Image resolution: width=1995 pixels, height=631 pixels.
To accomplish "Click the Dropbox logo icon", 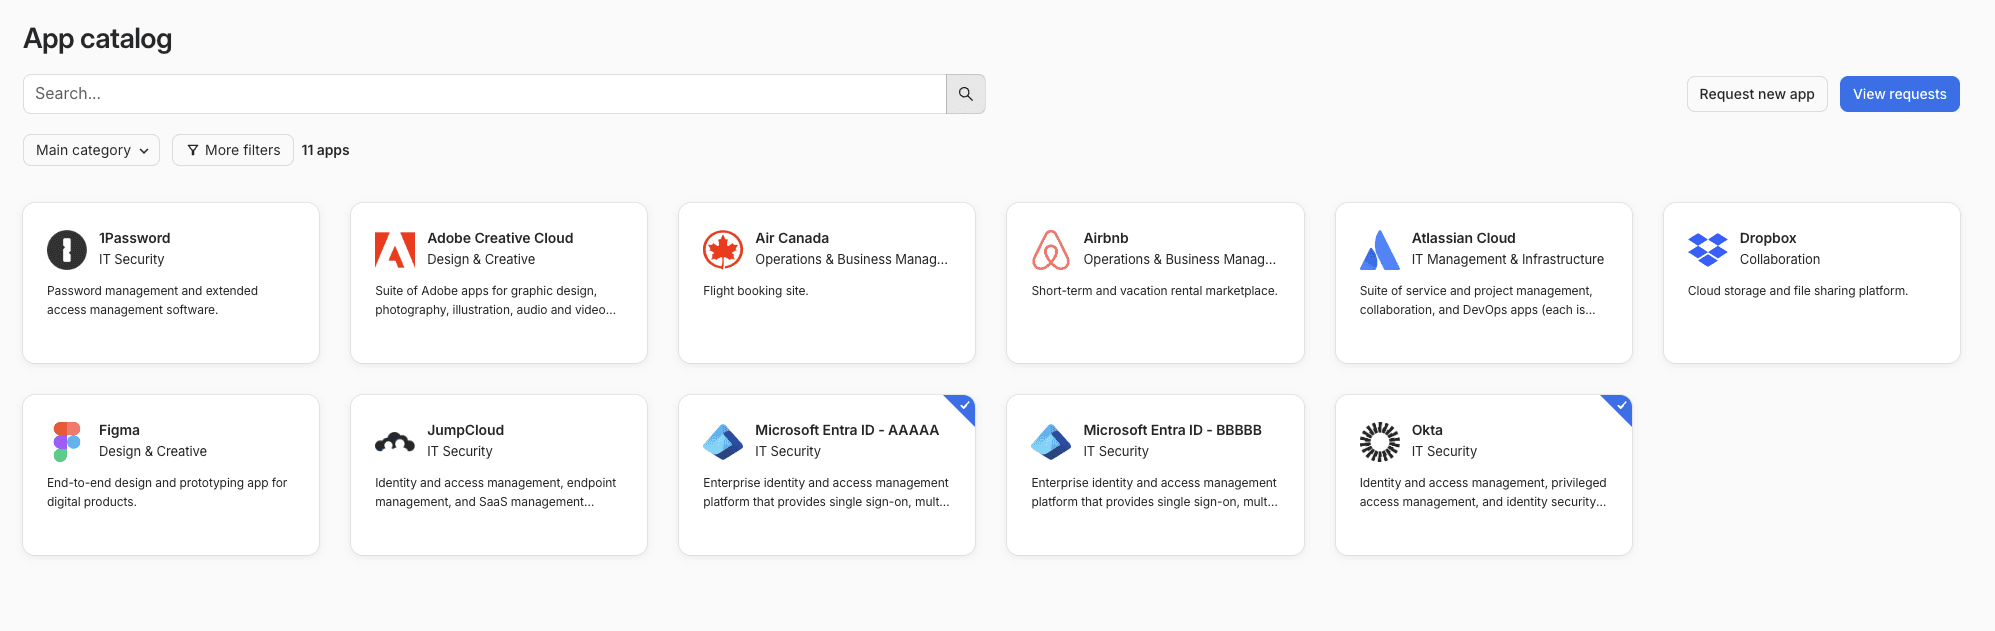I will [1708, 249].
